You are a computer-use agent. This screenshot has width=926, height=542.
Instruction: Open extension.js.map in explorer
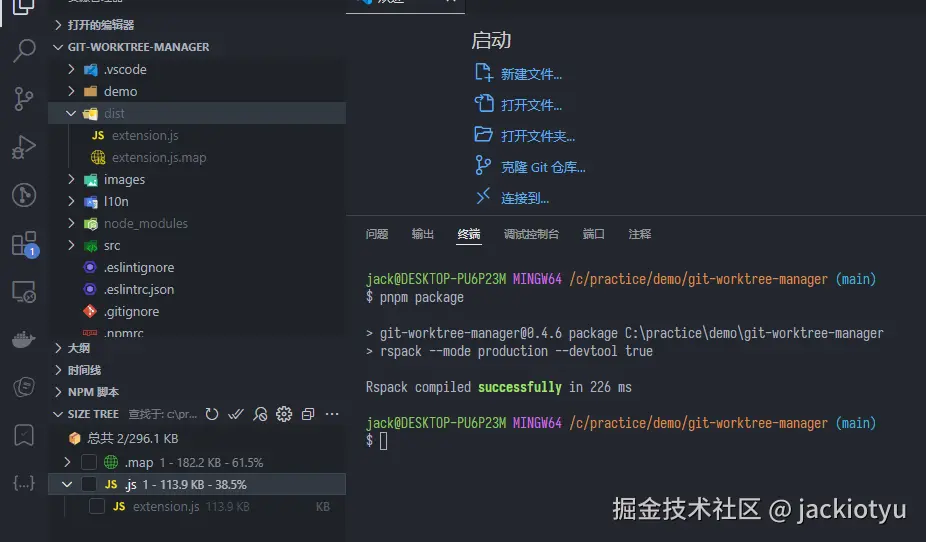point(159,157)
